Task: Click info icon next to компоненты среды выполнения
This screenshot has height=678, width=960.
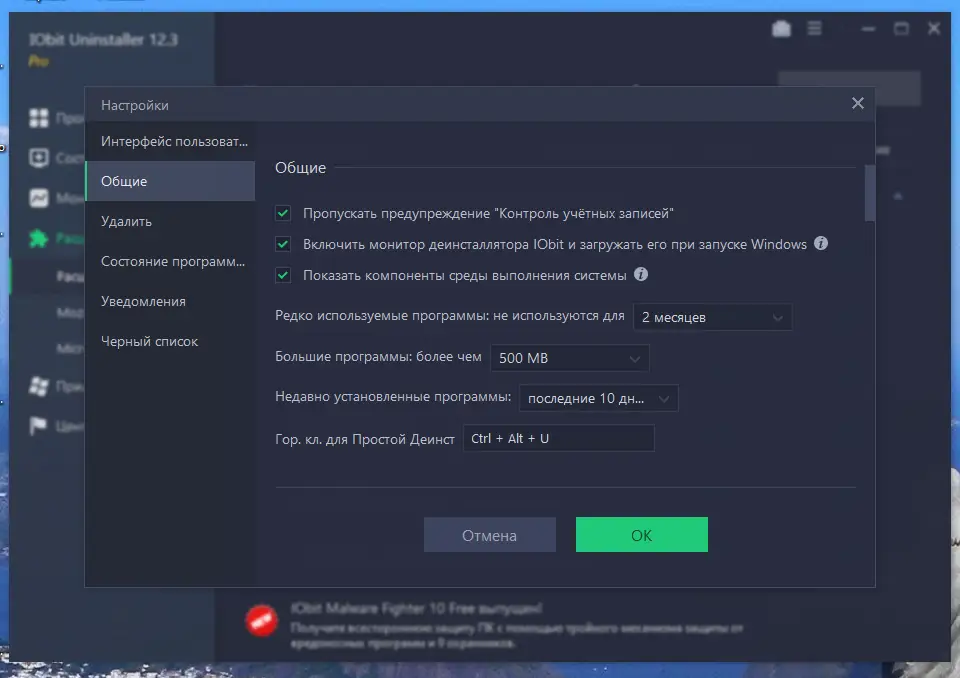Action: (641, 274)
